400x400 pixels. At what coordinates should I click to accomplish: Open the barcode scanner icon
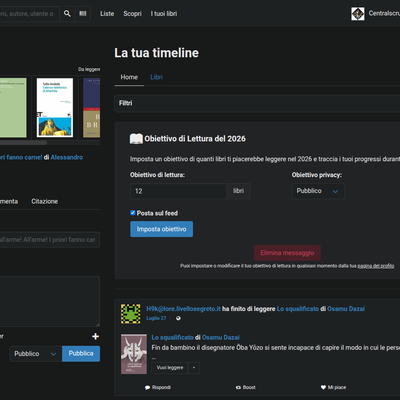click(x=83, y=13)
